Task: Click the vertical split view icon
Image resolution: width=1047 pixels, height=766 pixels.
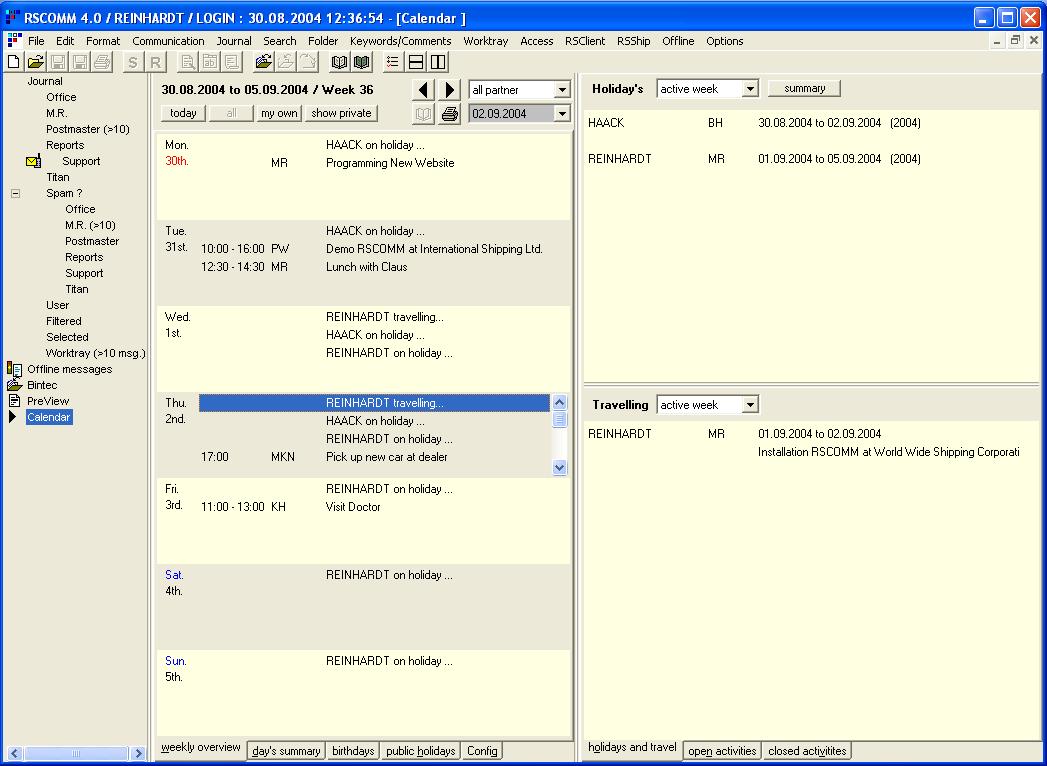Action: (x=438, y=62)
